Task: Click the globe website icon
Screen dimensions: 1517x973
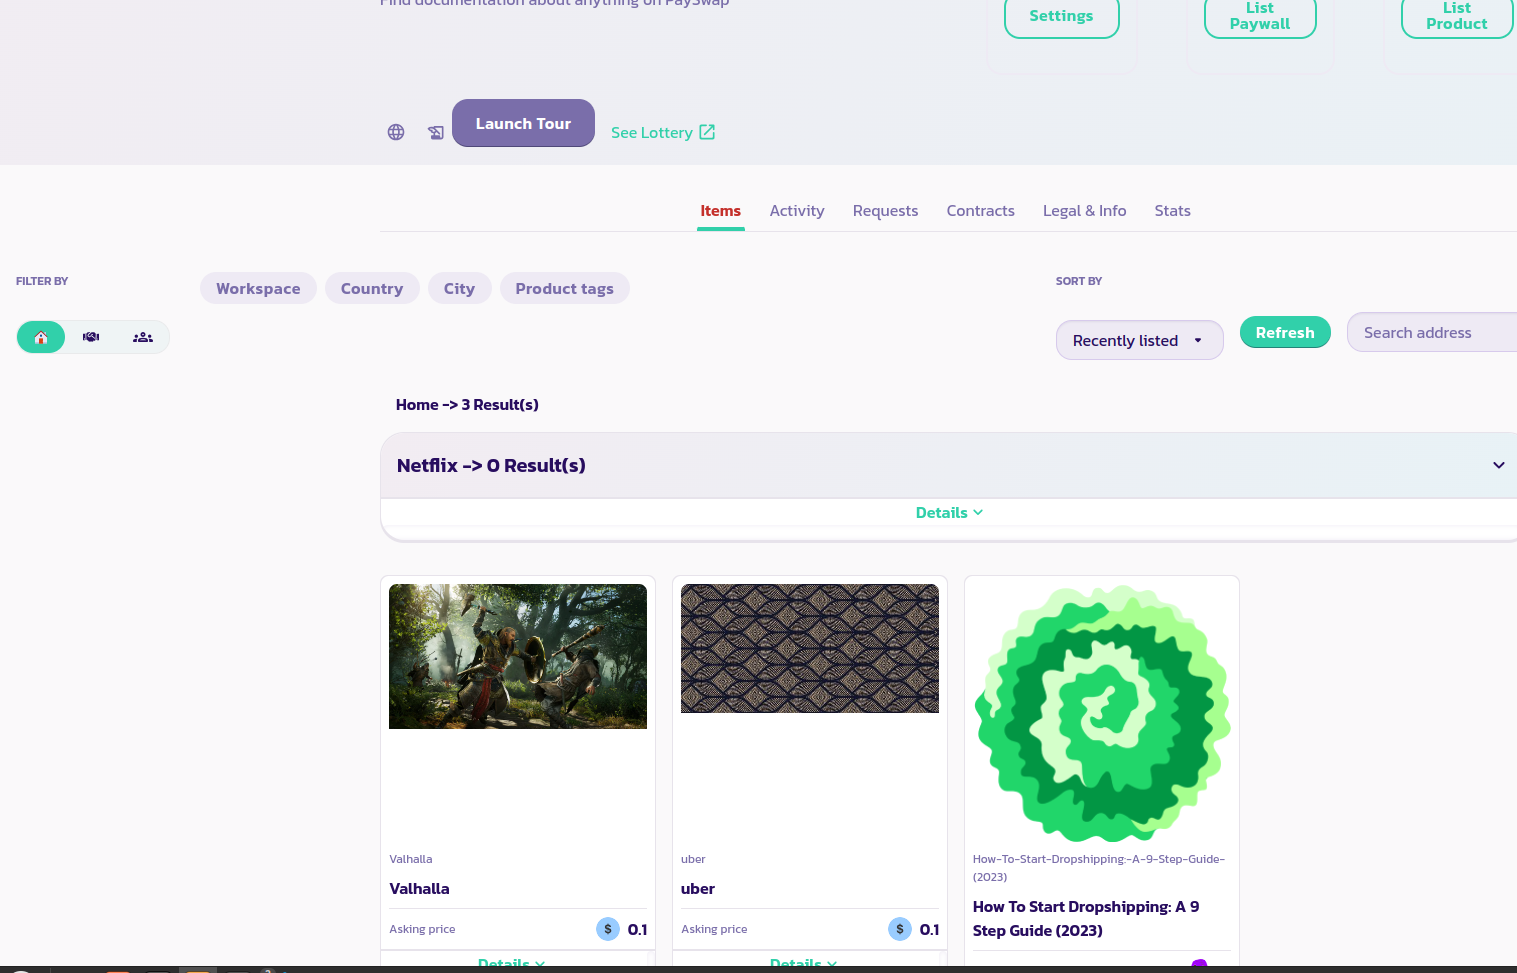Action: (396, 132)
